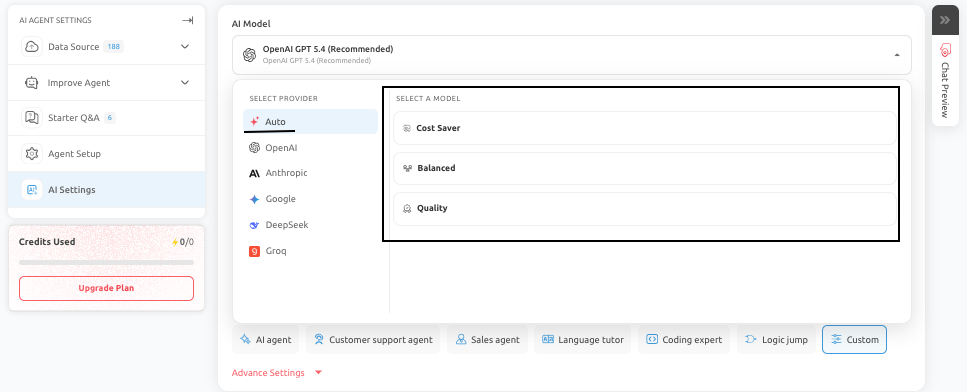
Task: Click the Auto provider sparkle icon
Action: (254, 121)
